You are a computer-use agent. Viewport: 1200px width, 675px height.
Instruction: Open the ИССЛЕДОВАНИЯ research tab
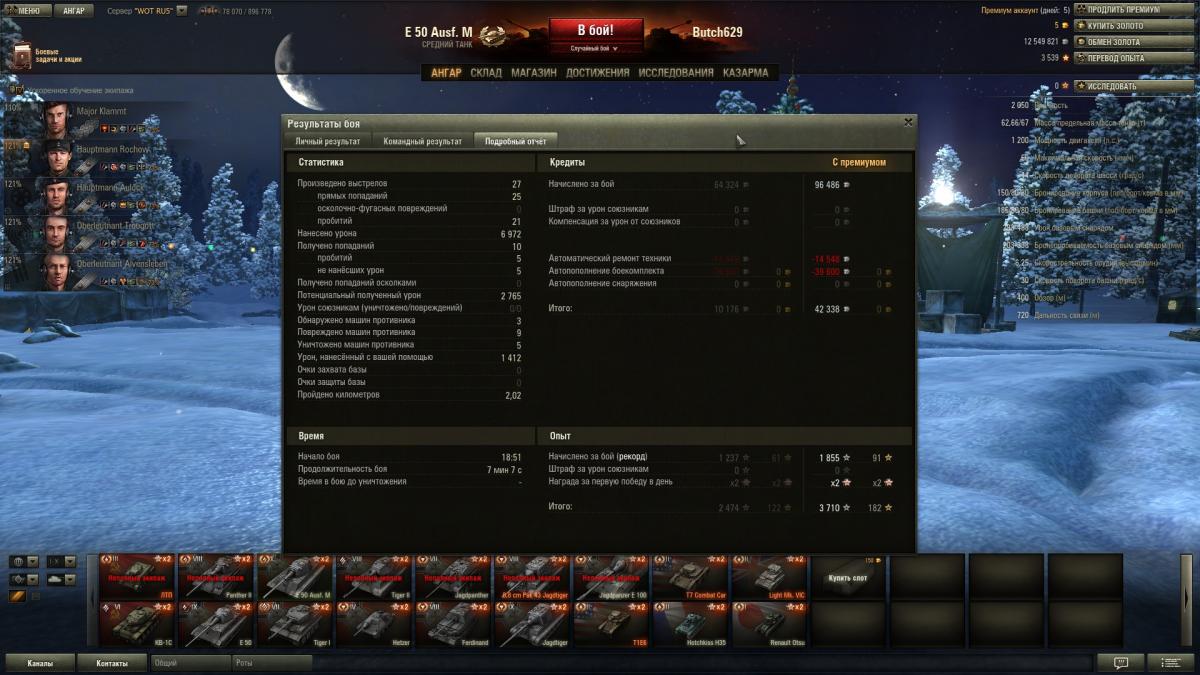click(x=676, y=73)
